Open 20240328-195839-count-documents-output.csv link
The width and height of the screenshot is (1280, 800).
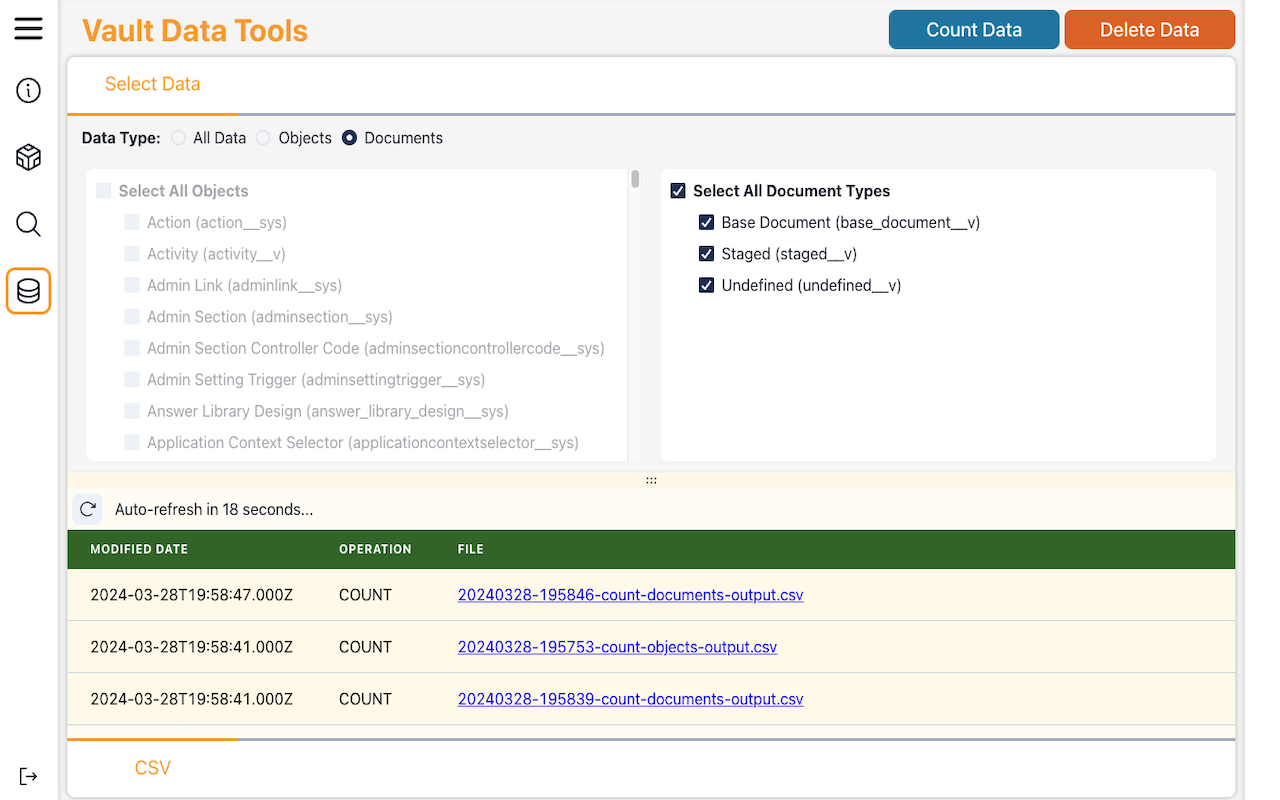(x=631, y=699)
